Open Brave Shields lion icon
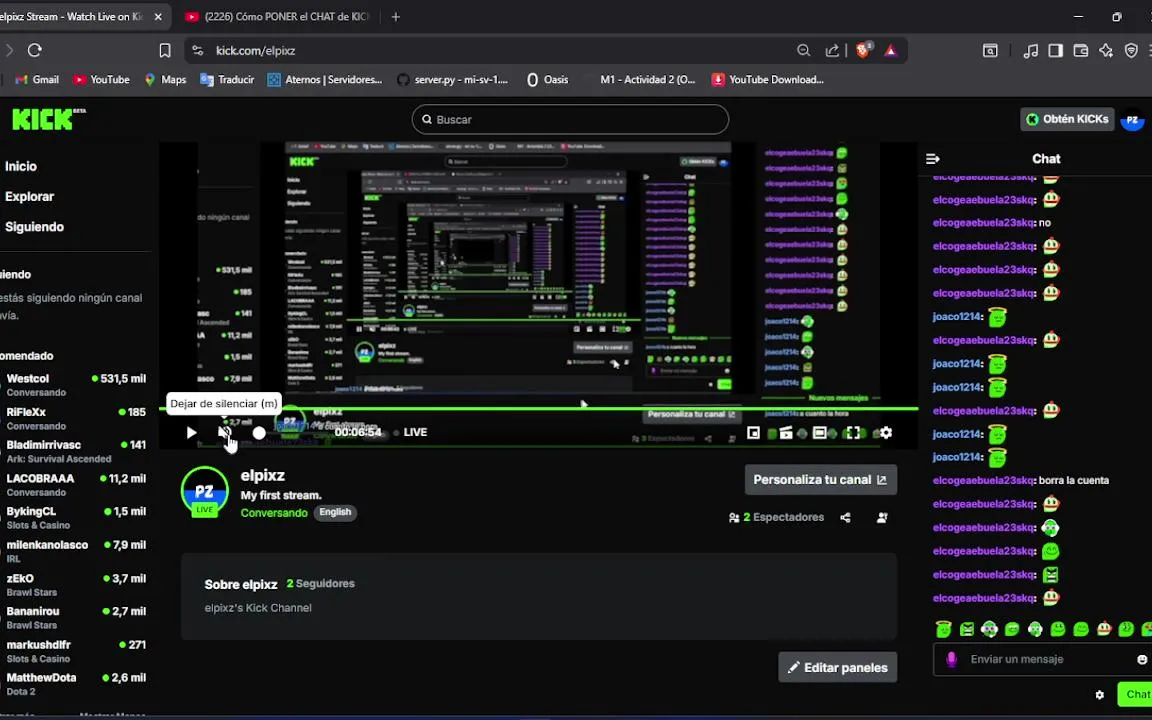 (x=863, y=49)
